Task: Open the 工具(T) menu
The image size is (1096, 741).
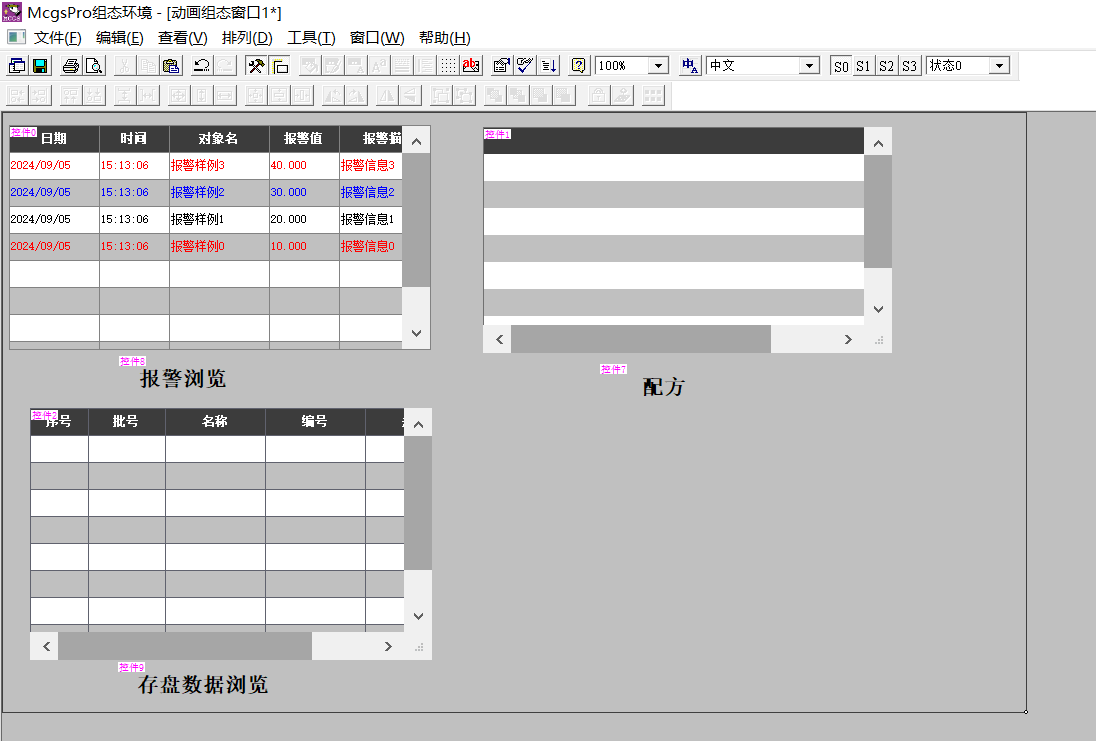Action: click(311, 38)
